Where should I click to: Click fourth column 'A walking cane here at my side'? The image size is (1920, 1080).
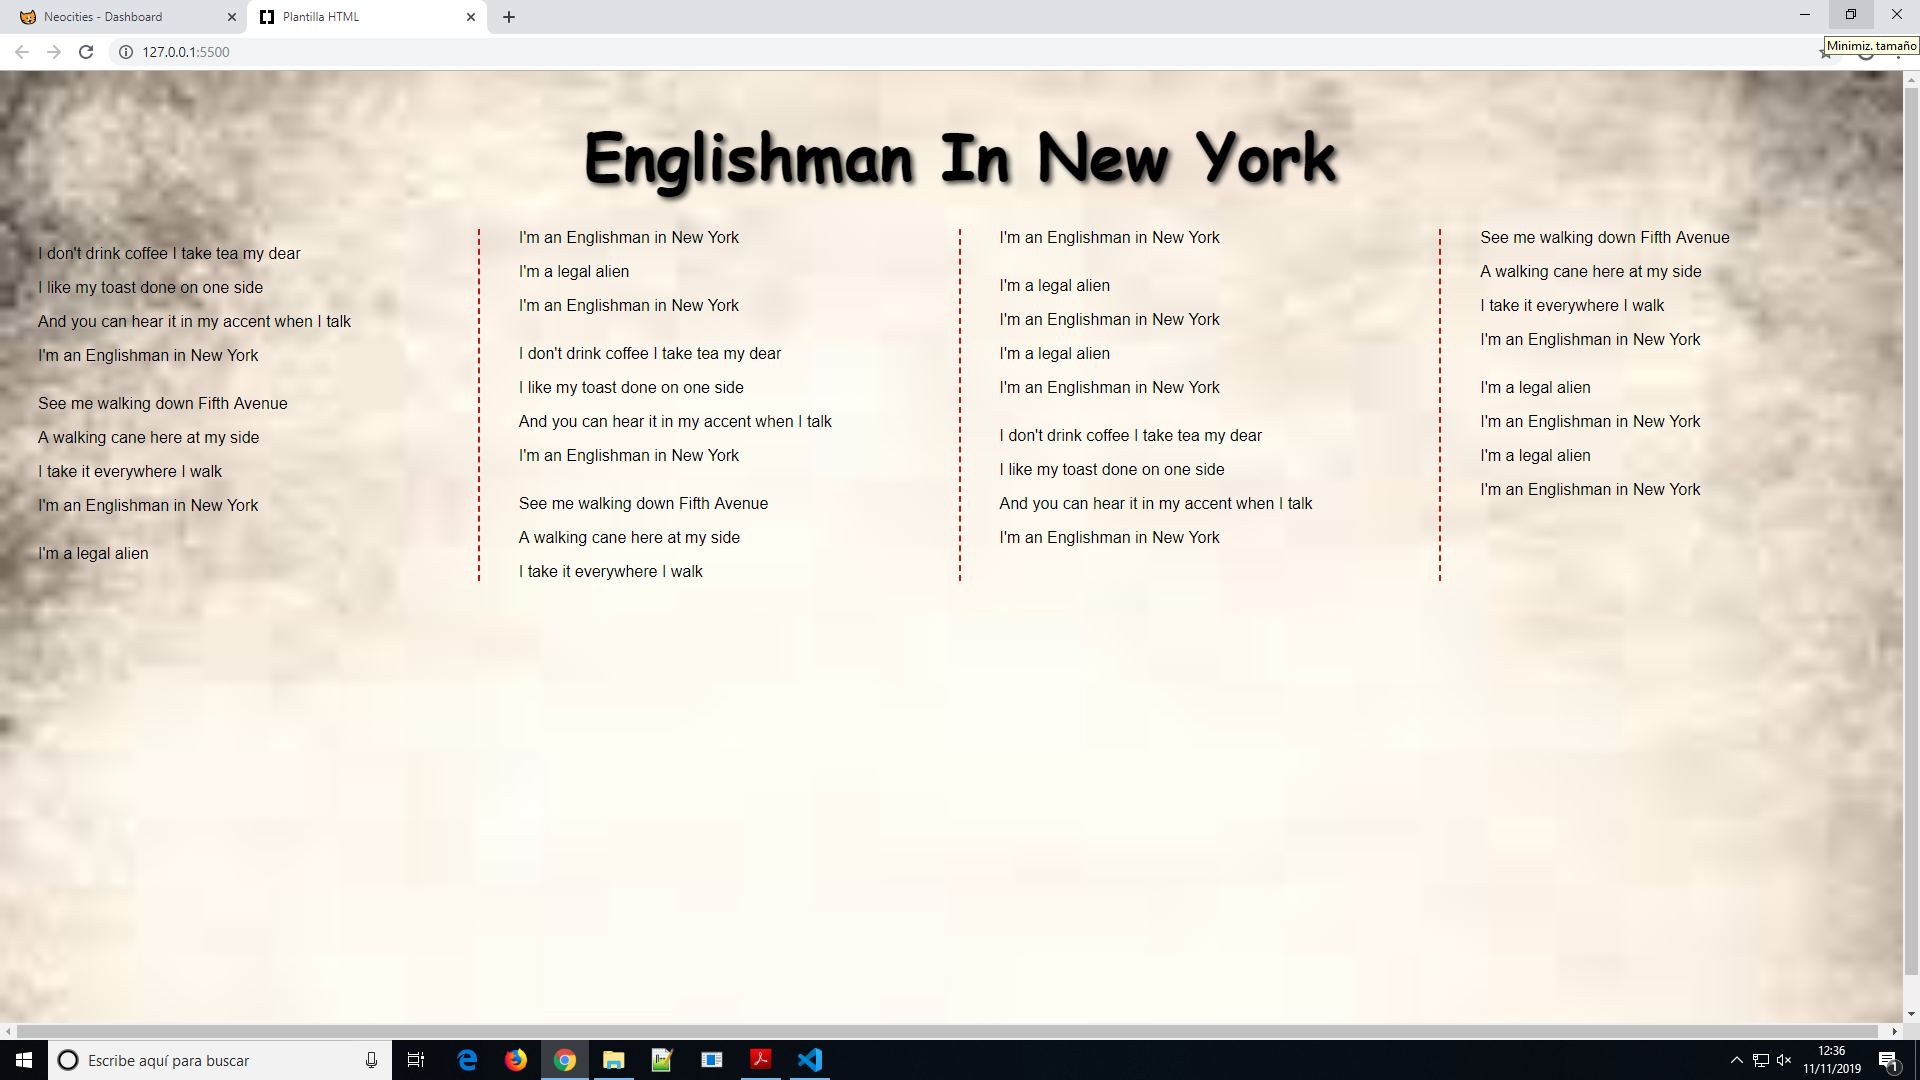pyautogui.click(x=1591, y=272)
